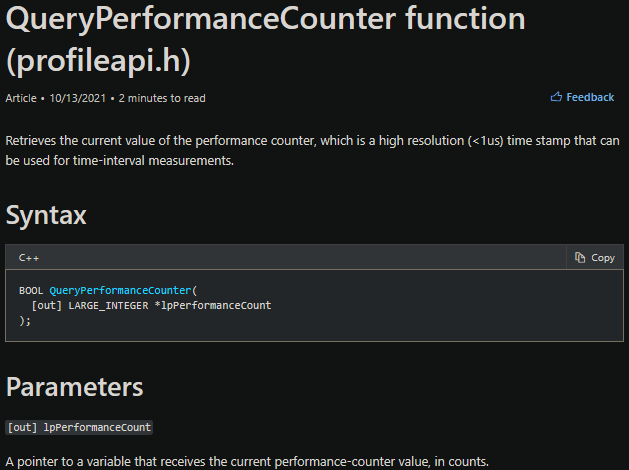
Task: Open the Feedback link
Action: pyautogui.click(x=590, y=97)
